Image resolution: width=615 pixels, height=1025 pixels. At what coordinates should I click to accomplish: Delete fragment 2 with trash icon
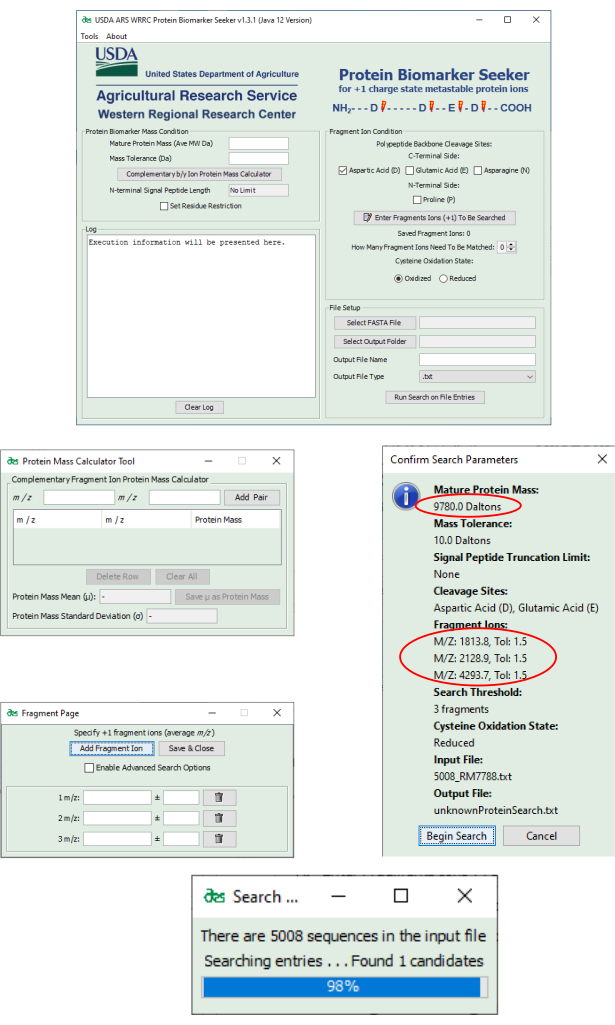(x=219, y=818)
